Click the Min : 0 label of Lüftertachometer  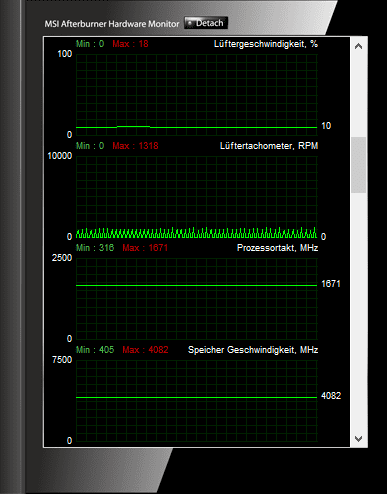coord(90,146)
